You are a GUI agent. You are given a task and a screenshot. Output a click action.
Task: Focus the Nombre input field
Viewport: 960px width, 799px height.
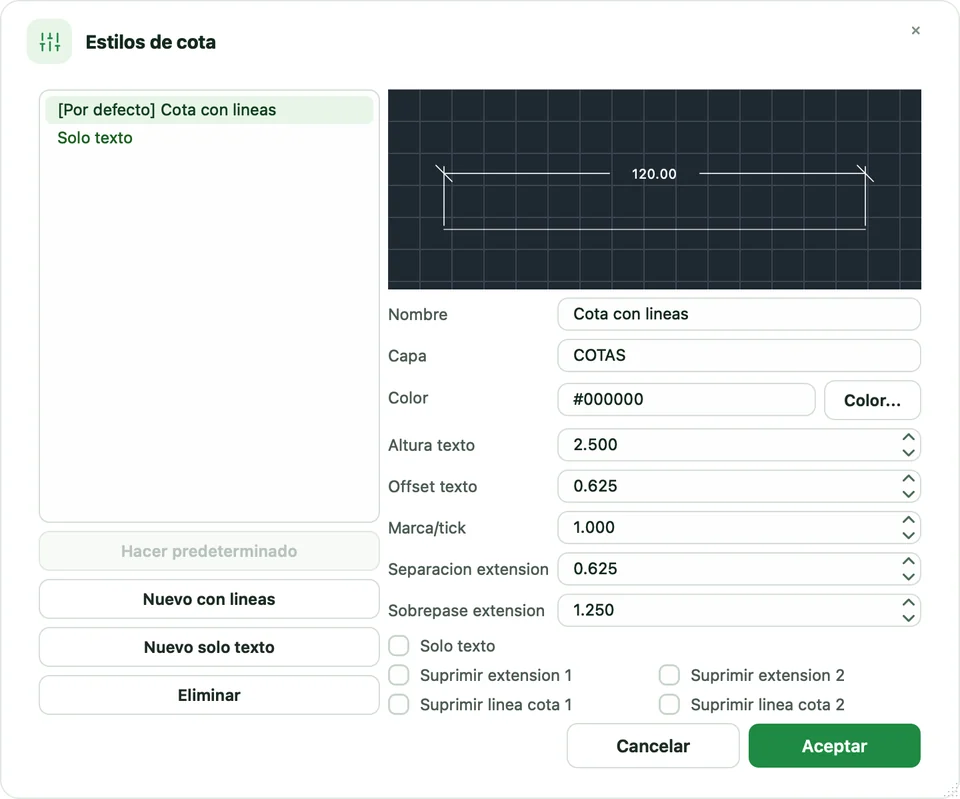click(x=738, y=314)
